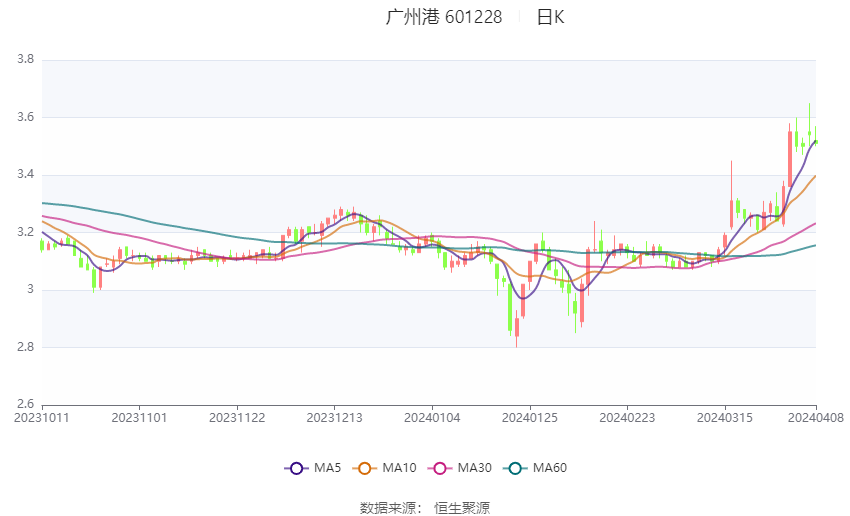Viewport: 850px width, 516px height.
Task: Click the 3.6 price axis label
Action: 25,117
